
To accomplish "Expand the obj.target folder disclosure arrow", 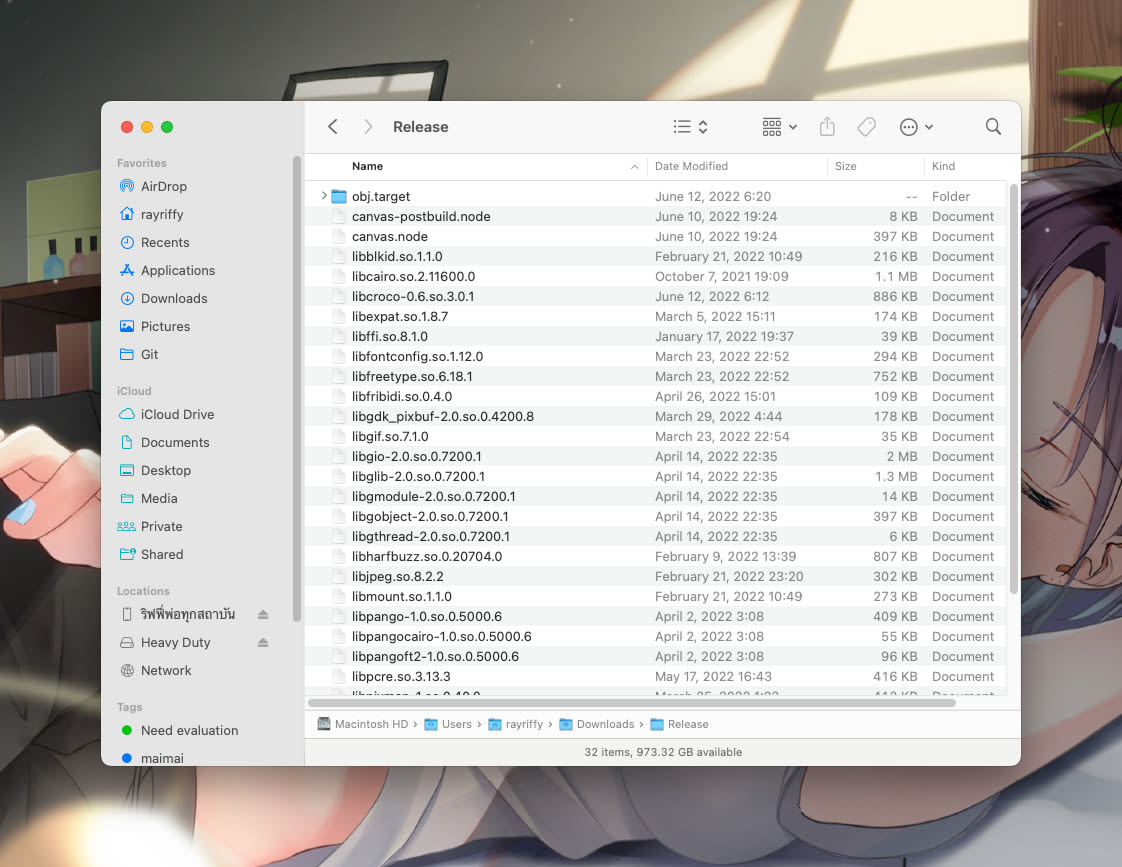I will [x=323, y=195].
